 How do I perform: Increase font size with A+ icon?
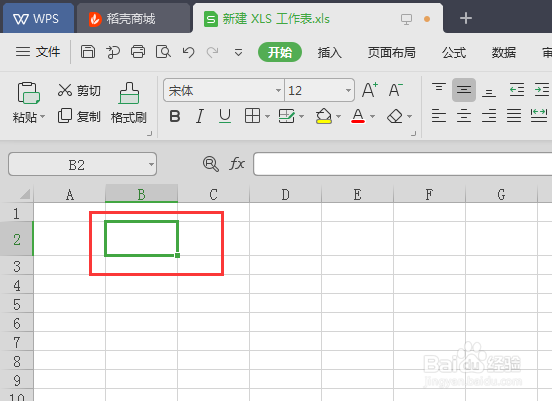(x=370, y=90)
